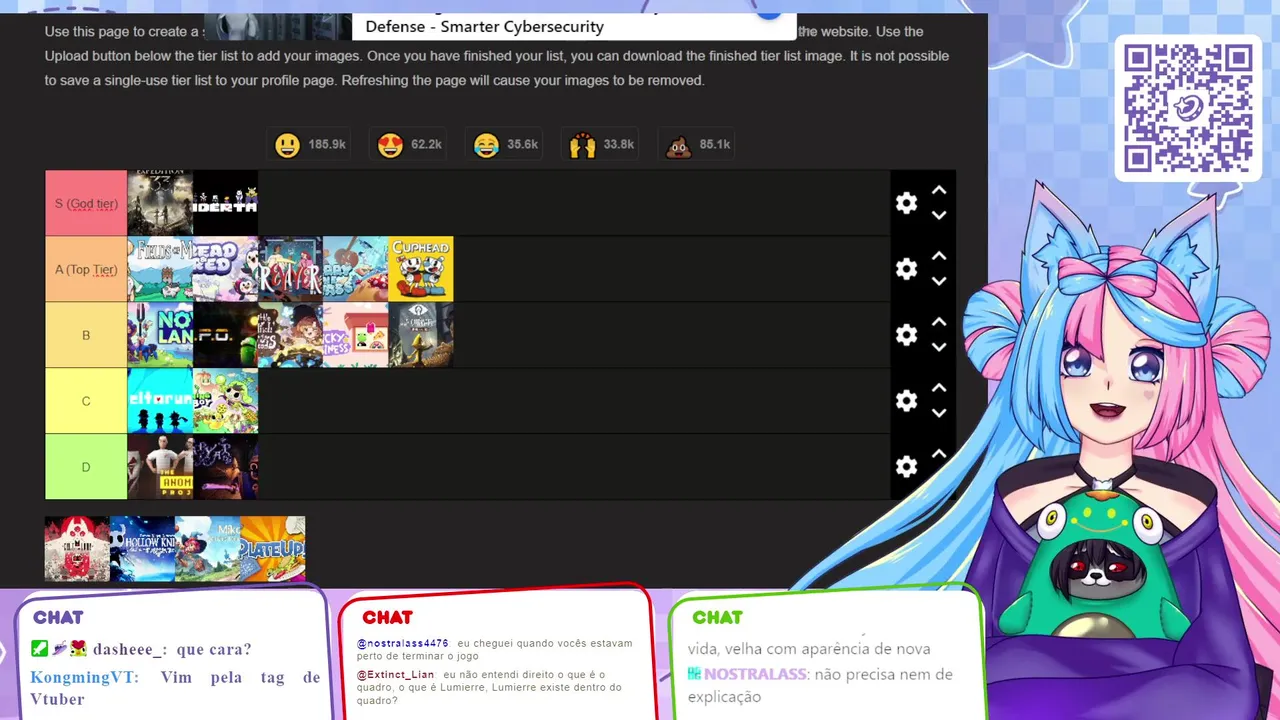Screen dimensions: 1280x720
Task: Select the Nova Lands thumbnail in B tier
Action: coord(160,335)
